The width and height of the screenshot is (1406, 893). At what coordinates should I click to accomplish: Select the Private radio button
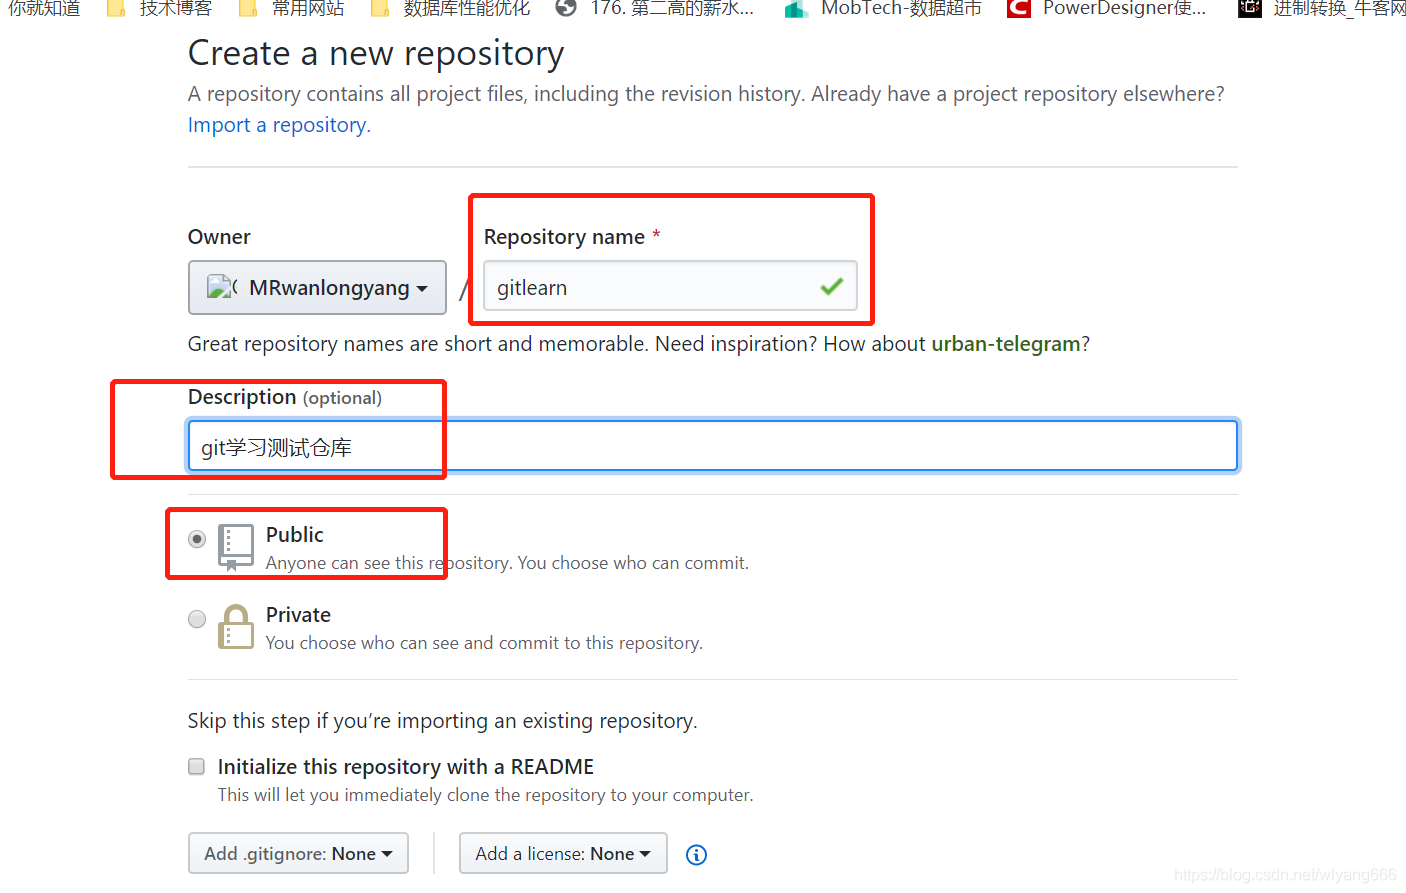click(197, 619)
